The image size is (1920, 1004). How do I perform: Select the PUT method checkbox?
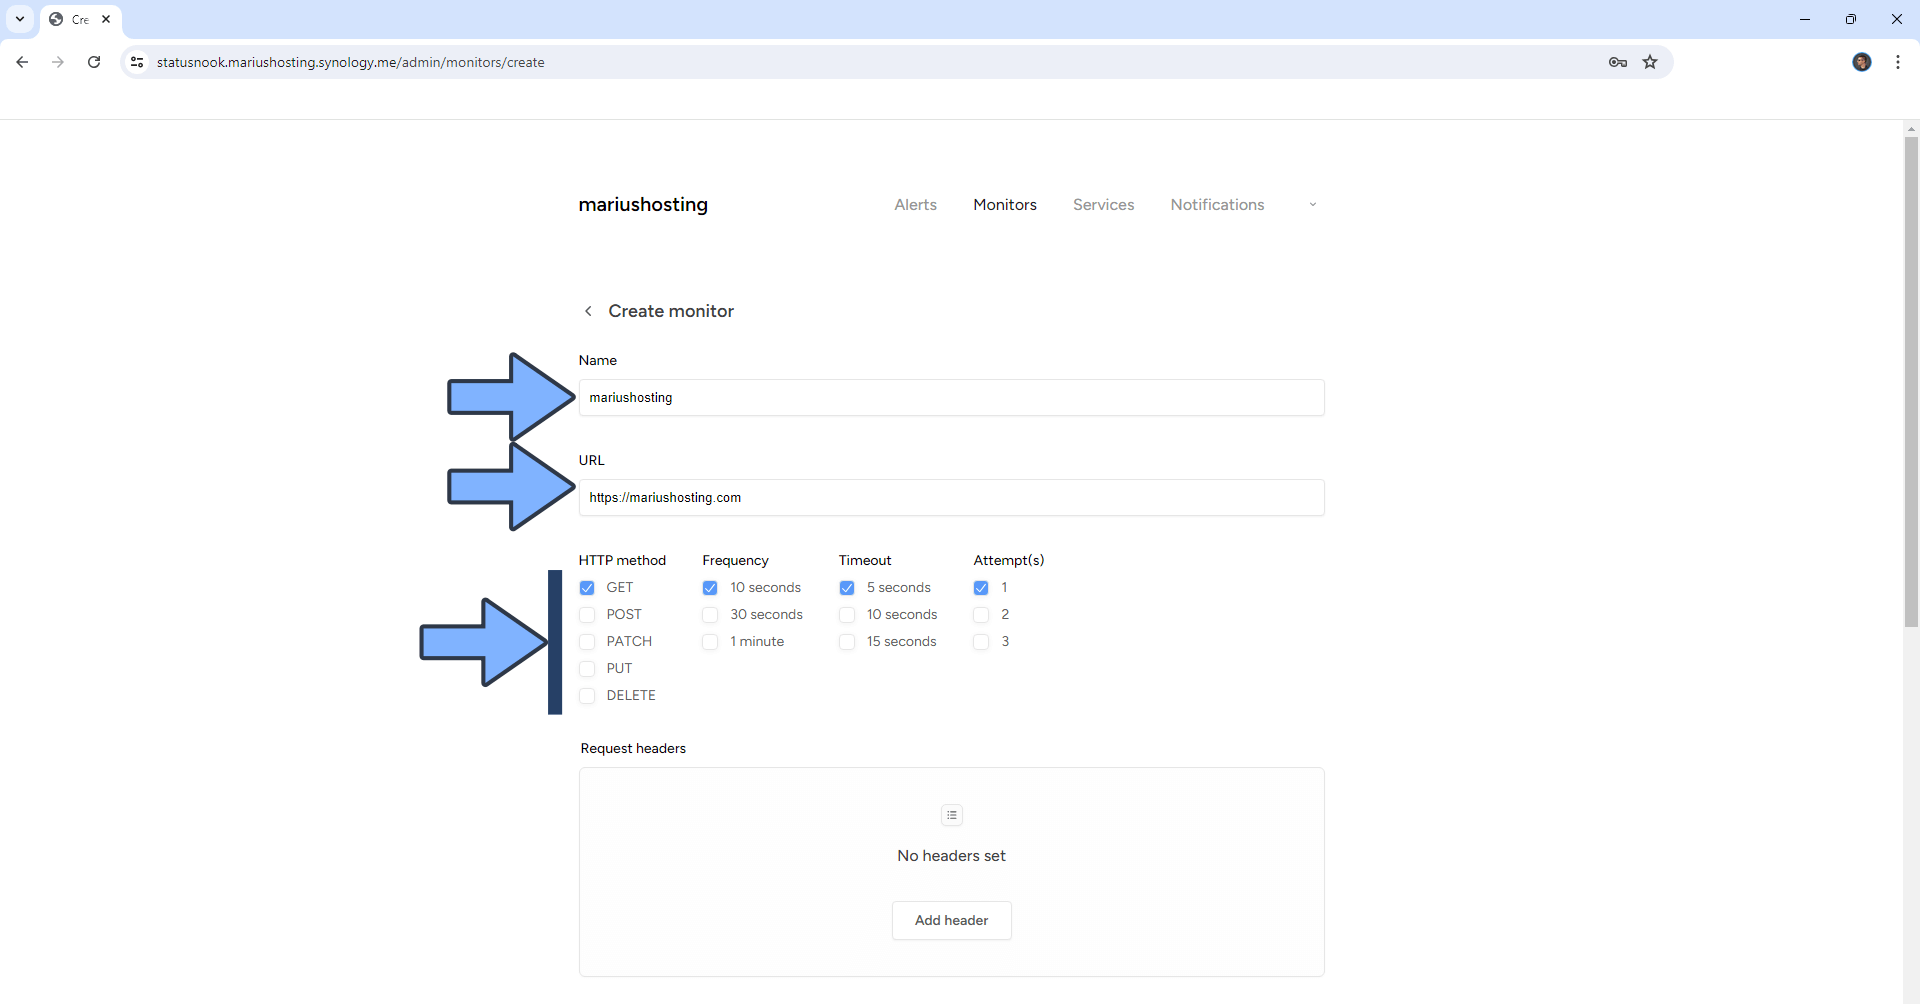587,669
